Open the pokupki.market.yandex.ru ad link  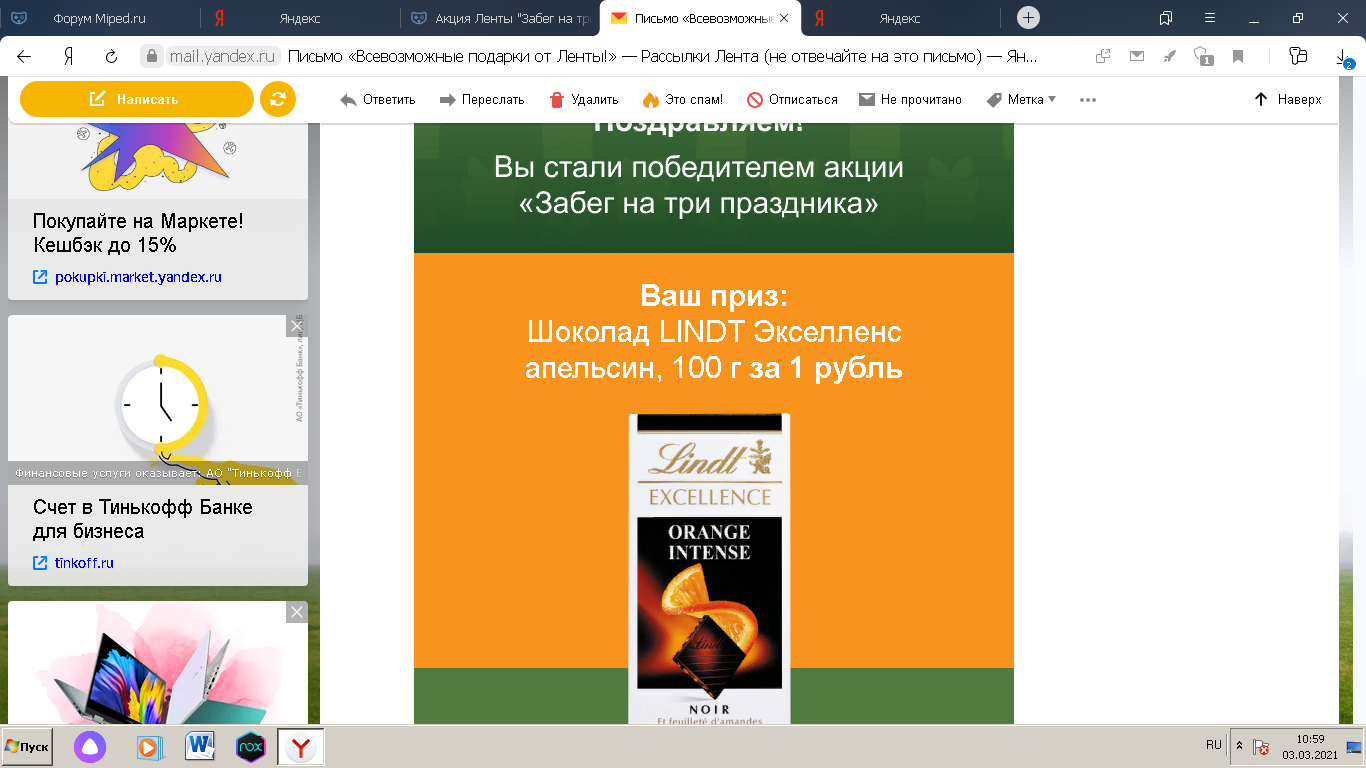[x=138, y=277]
